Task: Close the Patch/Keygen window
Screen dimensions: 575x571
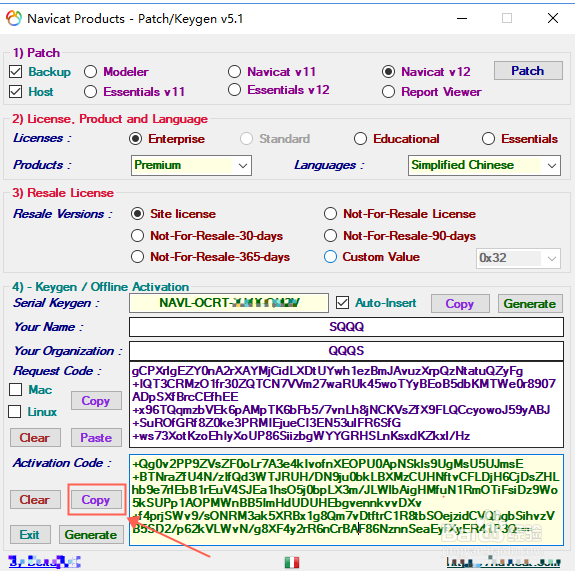Action: 553,18
